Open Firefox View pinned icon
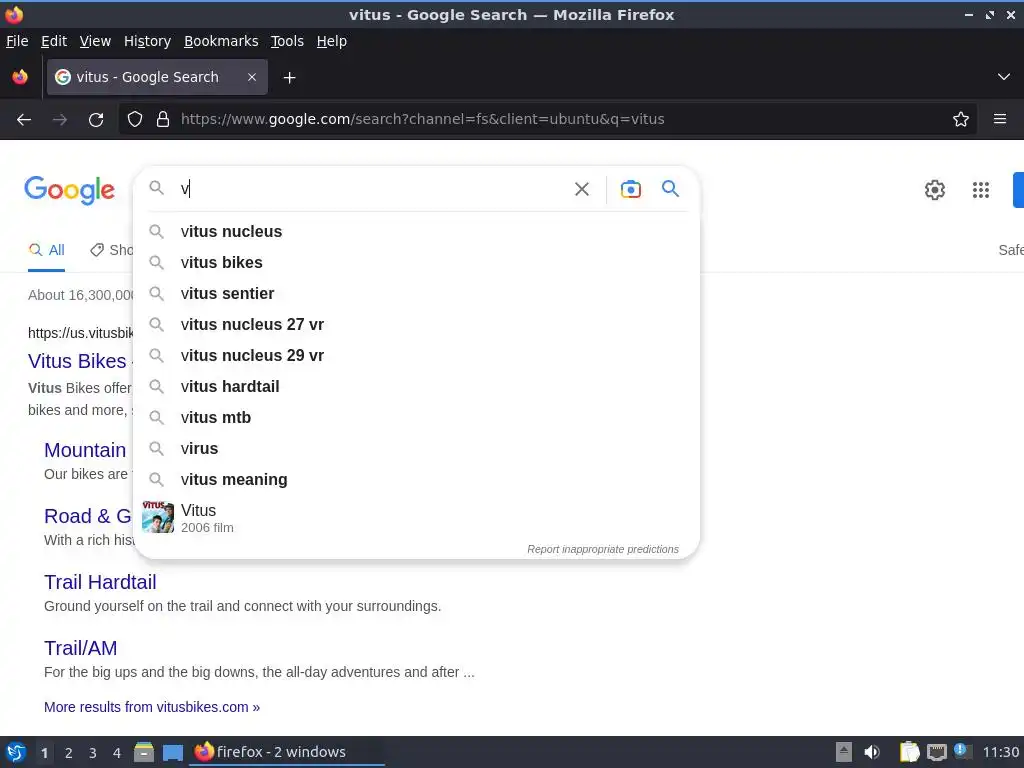Image resolution: width=1024 pixels, height=768 pixels. pyautogui.click(x=20, y=77)
